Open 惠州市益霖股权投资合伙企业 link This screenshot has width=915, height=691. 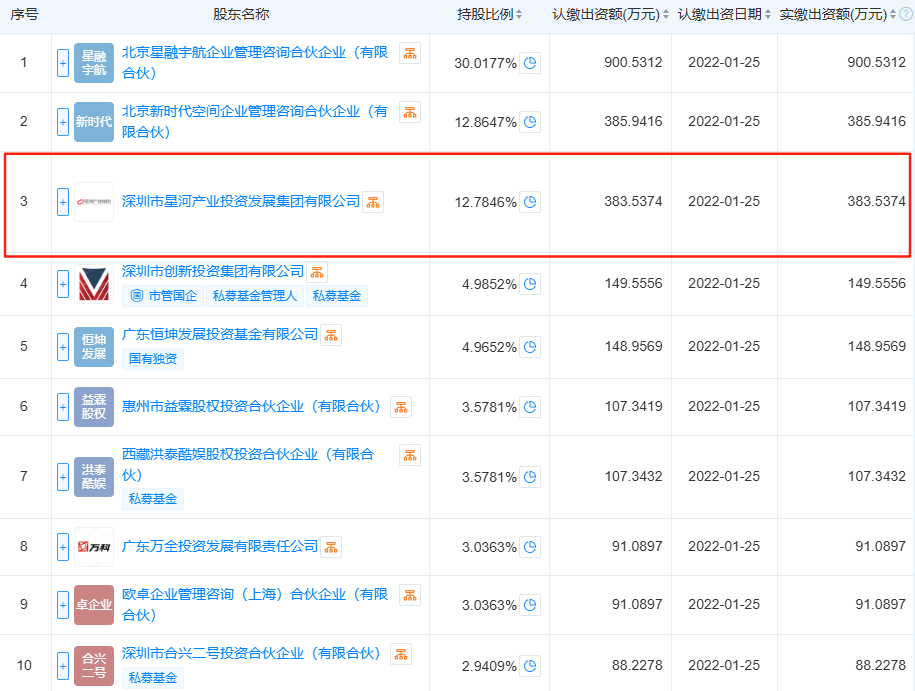click(251, 407)
